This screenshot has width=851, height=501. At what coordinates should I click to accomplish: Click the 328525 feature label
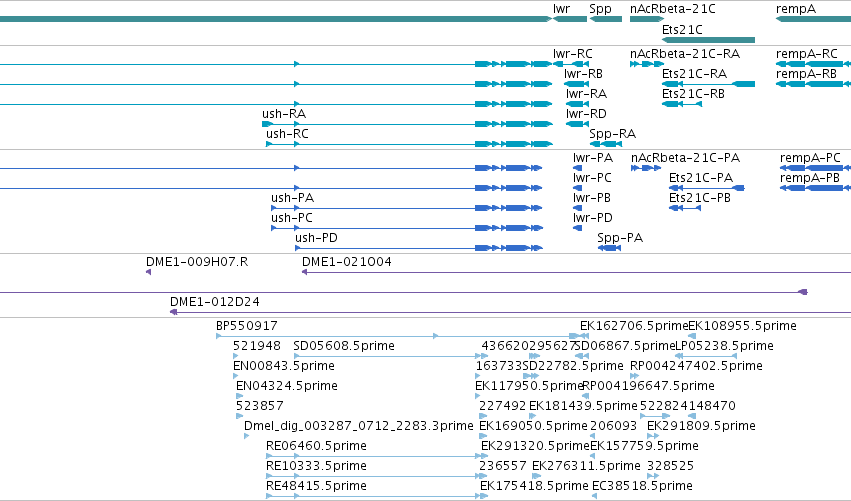[670, 466]
